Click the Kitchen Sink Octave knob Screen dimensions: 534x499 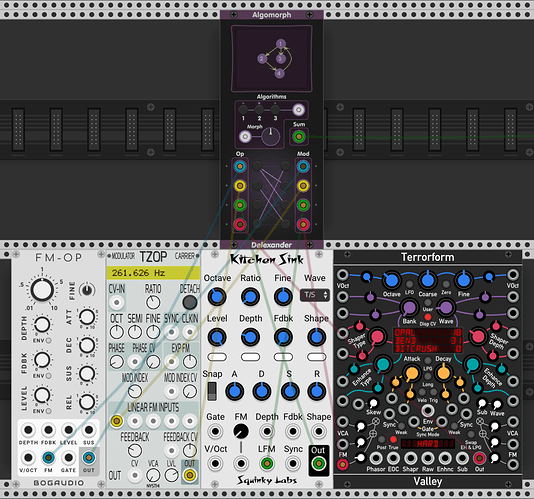coord(217,297)
